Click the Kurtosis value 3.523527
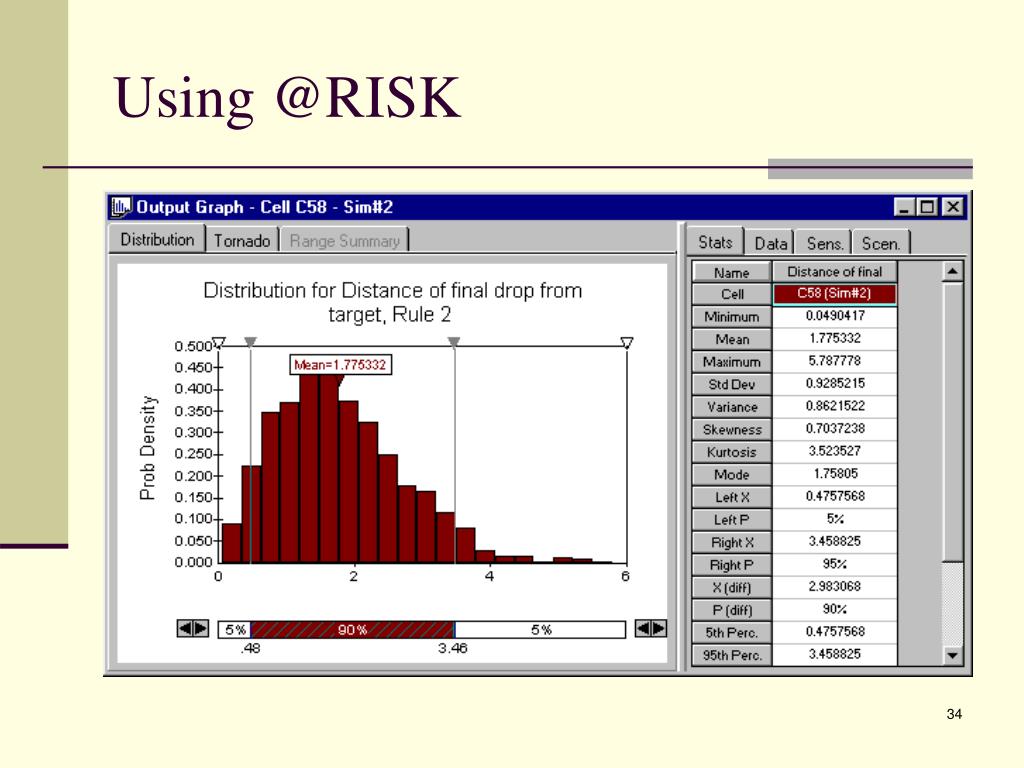The image size is (1024, 768). [835, 451]
